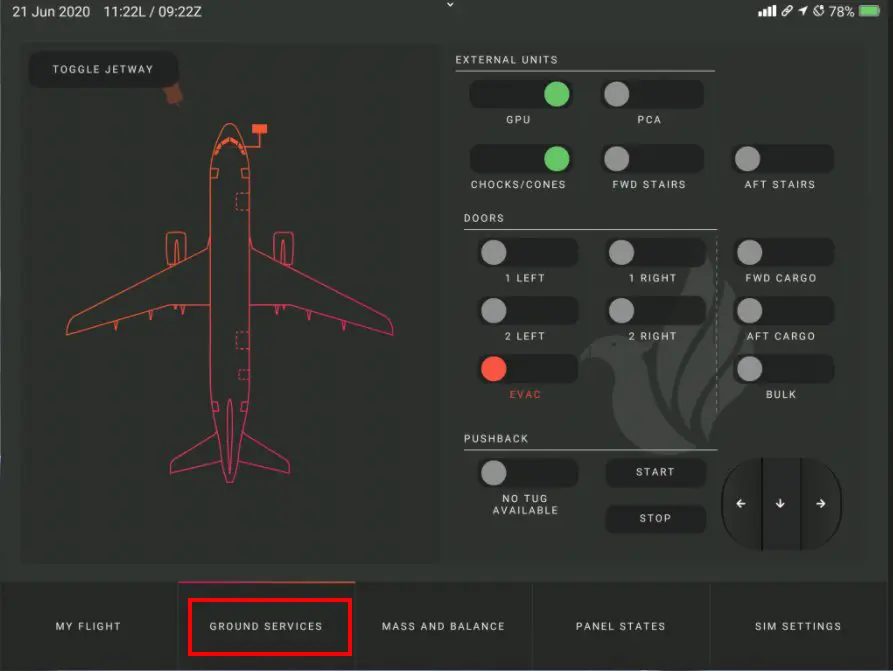Enable the FWD Stairs switch
This screenshot has height=671, width=893.
coord(653,158)
